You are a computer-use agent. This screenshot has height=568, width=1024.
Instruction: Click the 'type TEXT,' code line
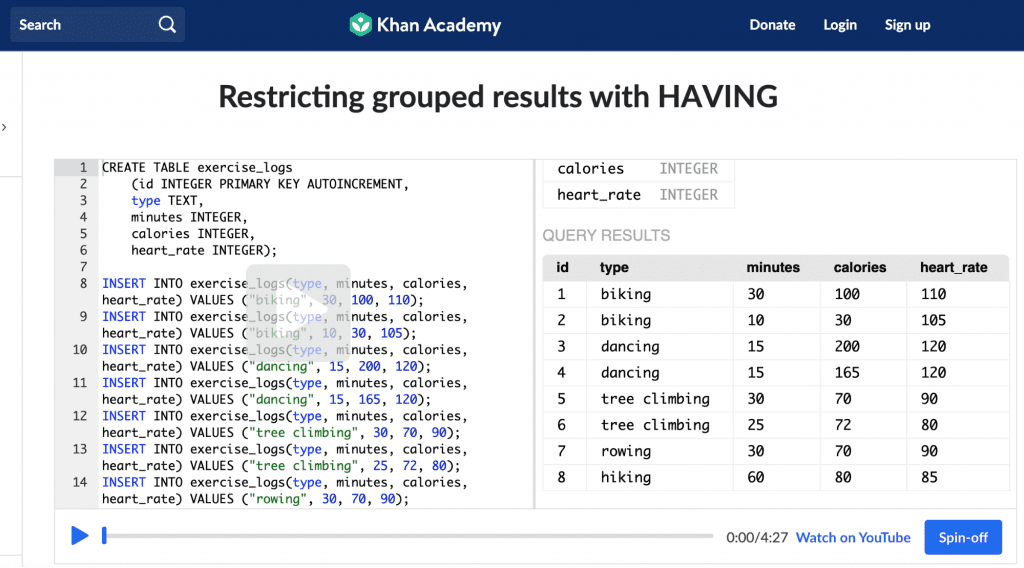tap(167, 201)
